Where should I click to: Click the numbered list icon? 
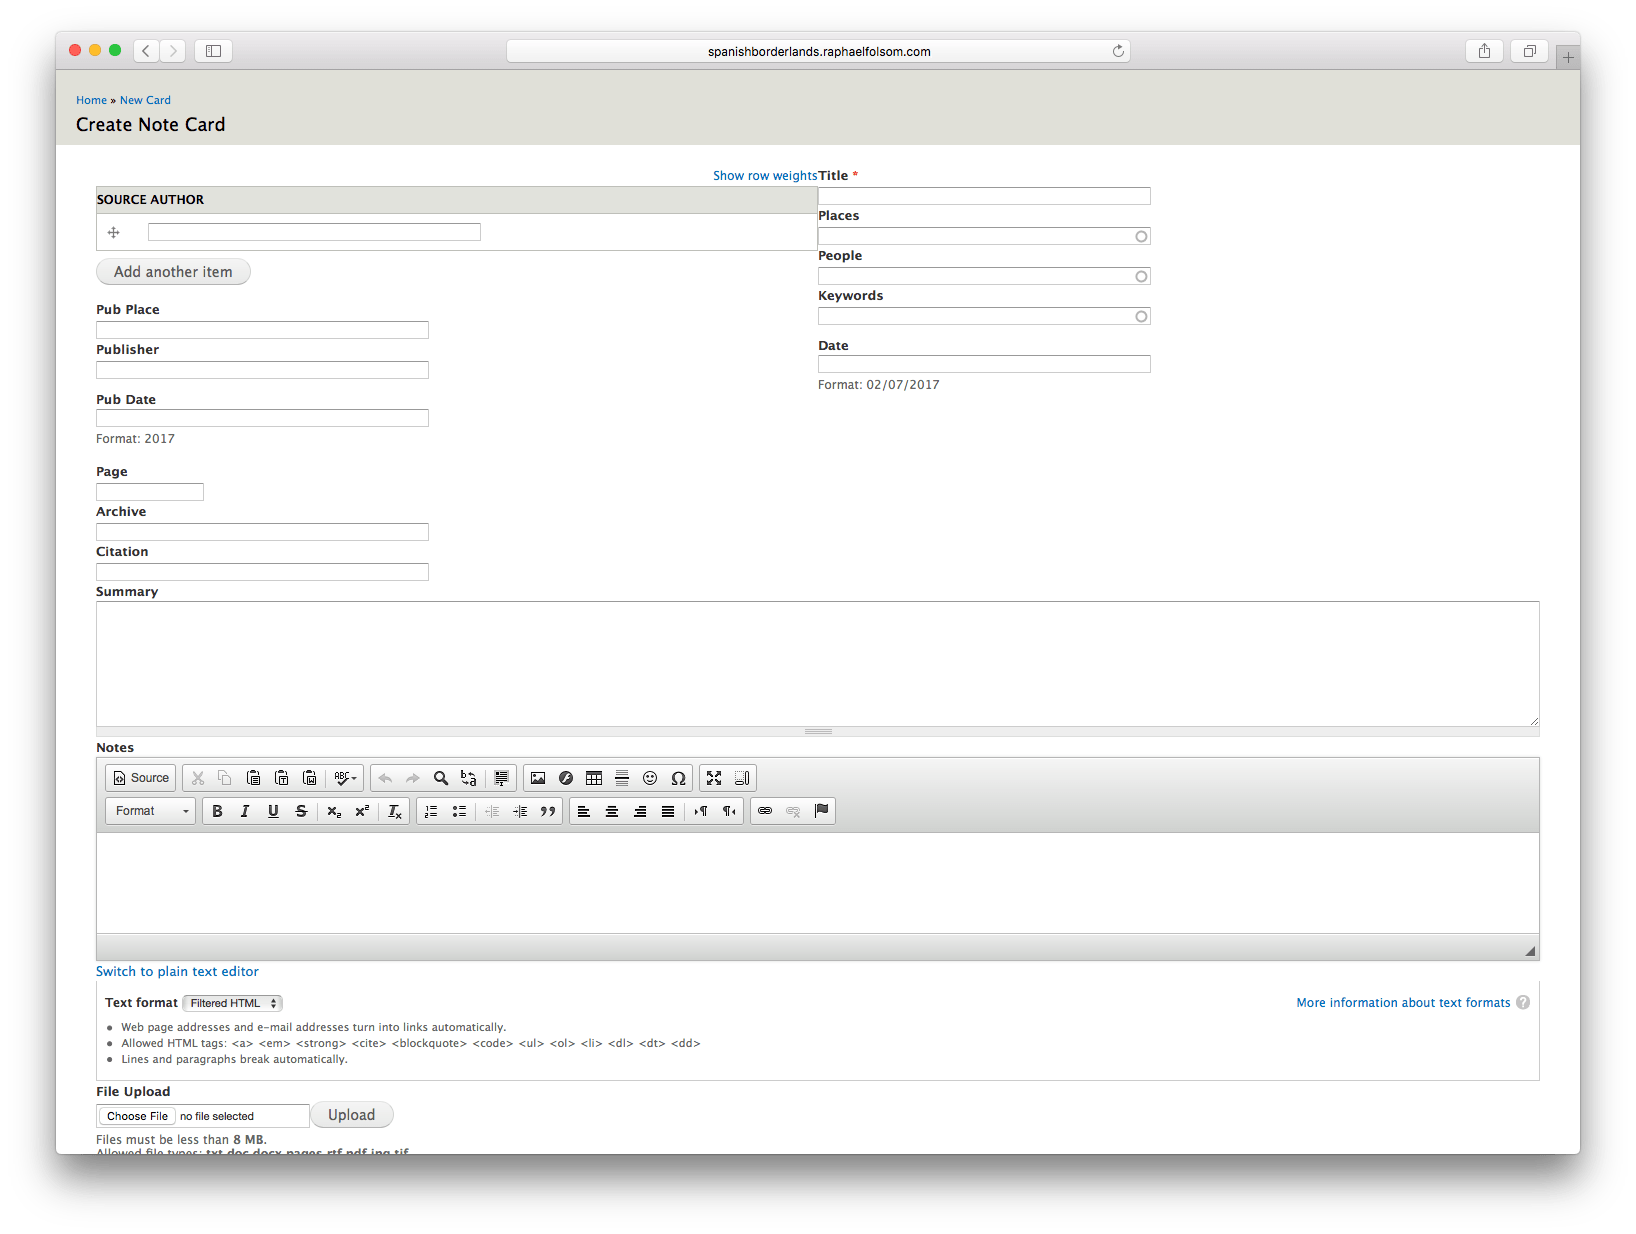click(x=431, y=811)
